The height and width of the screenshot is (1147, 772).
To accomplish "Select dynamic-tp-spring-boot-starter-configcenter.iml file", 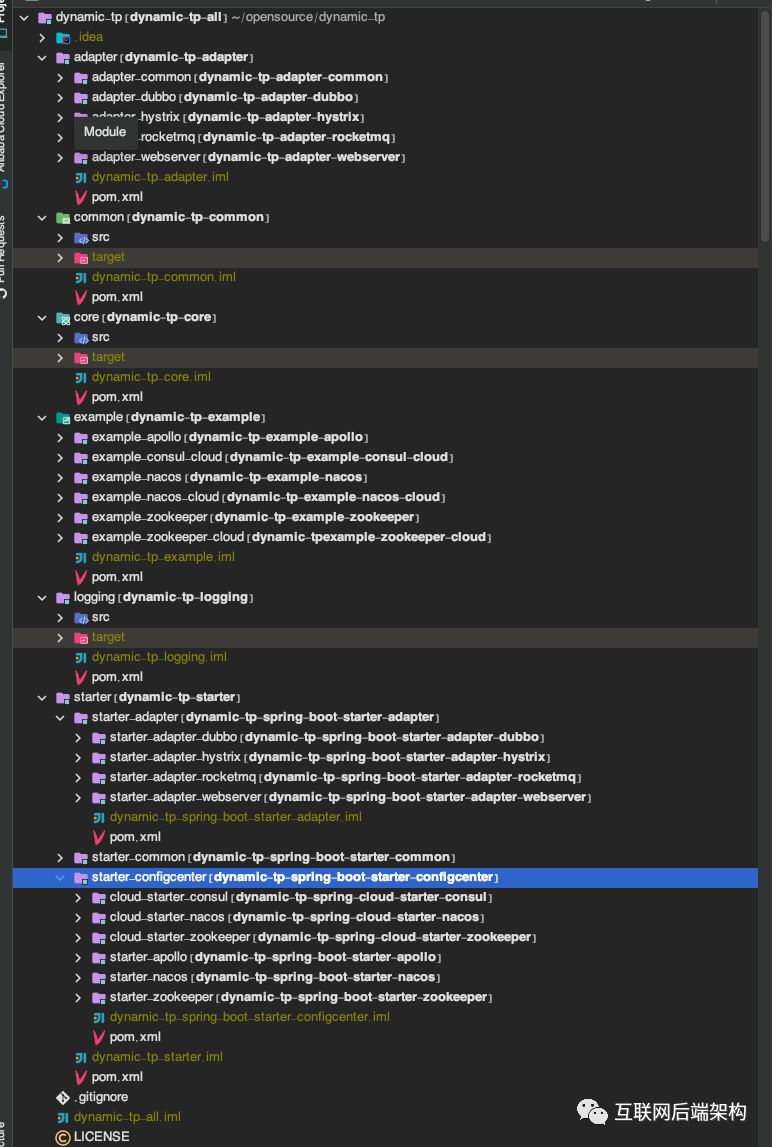I will pyautogui.click(x=250, y=1017).
